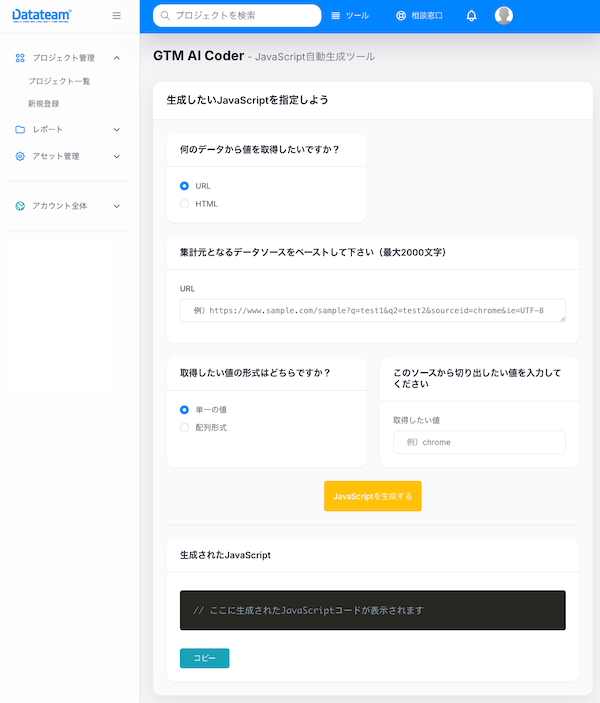This screenshot has width=600, height=703.
Task: Click the search magnifier icon
Action: pyautogui.click(x=165, y=16)
